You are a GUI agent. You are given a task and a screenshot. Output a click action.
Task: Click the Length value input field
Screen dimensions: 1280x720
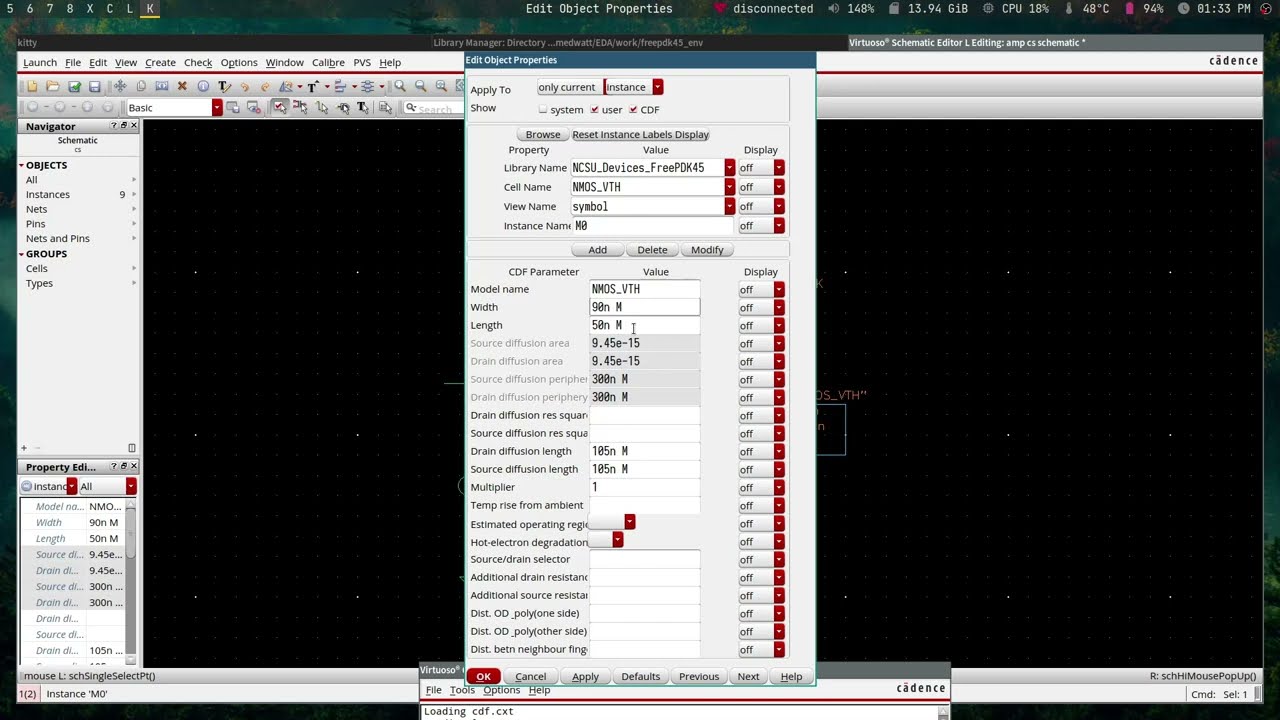pyautogui.click(x=644, y=325)
